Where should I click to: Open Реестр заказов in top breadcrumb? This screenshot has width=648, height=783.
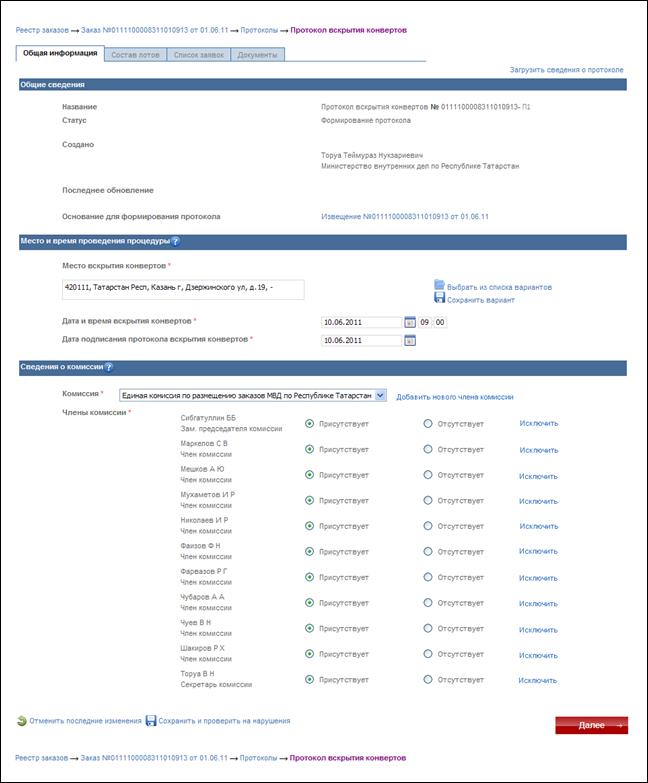[42, 30]
